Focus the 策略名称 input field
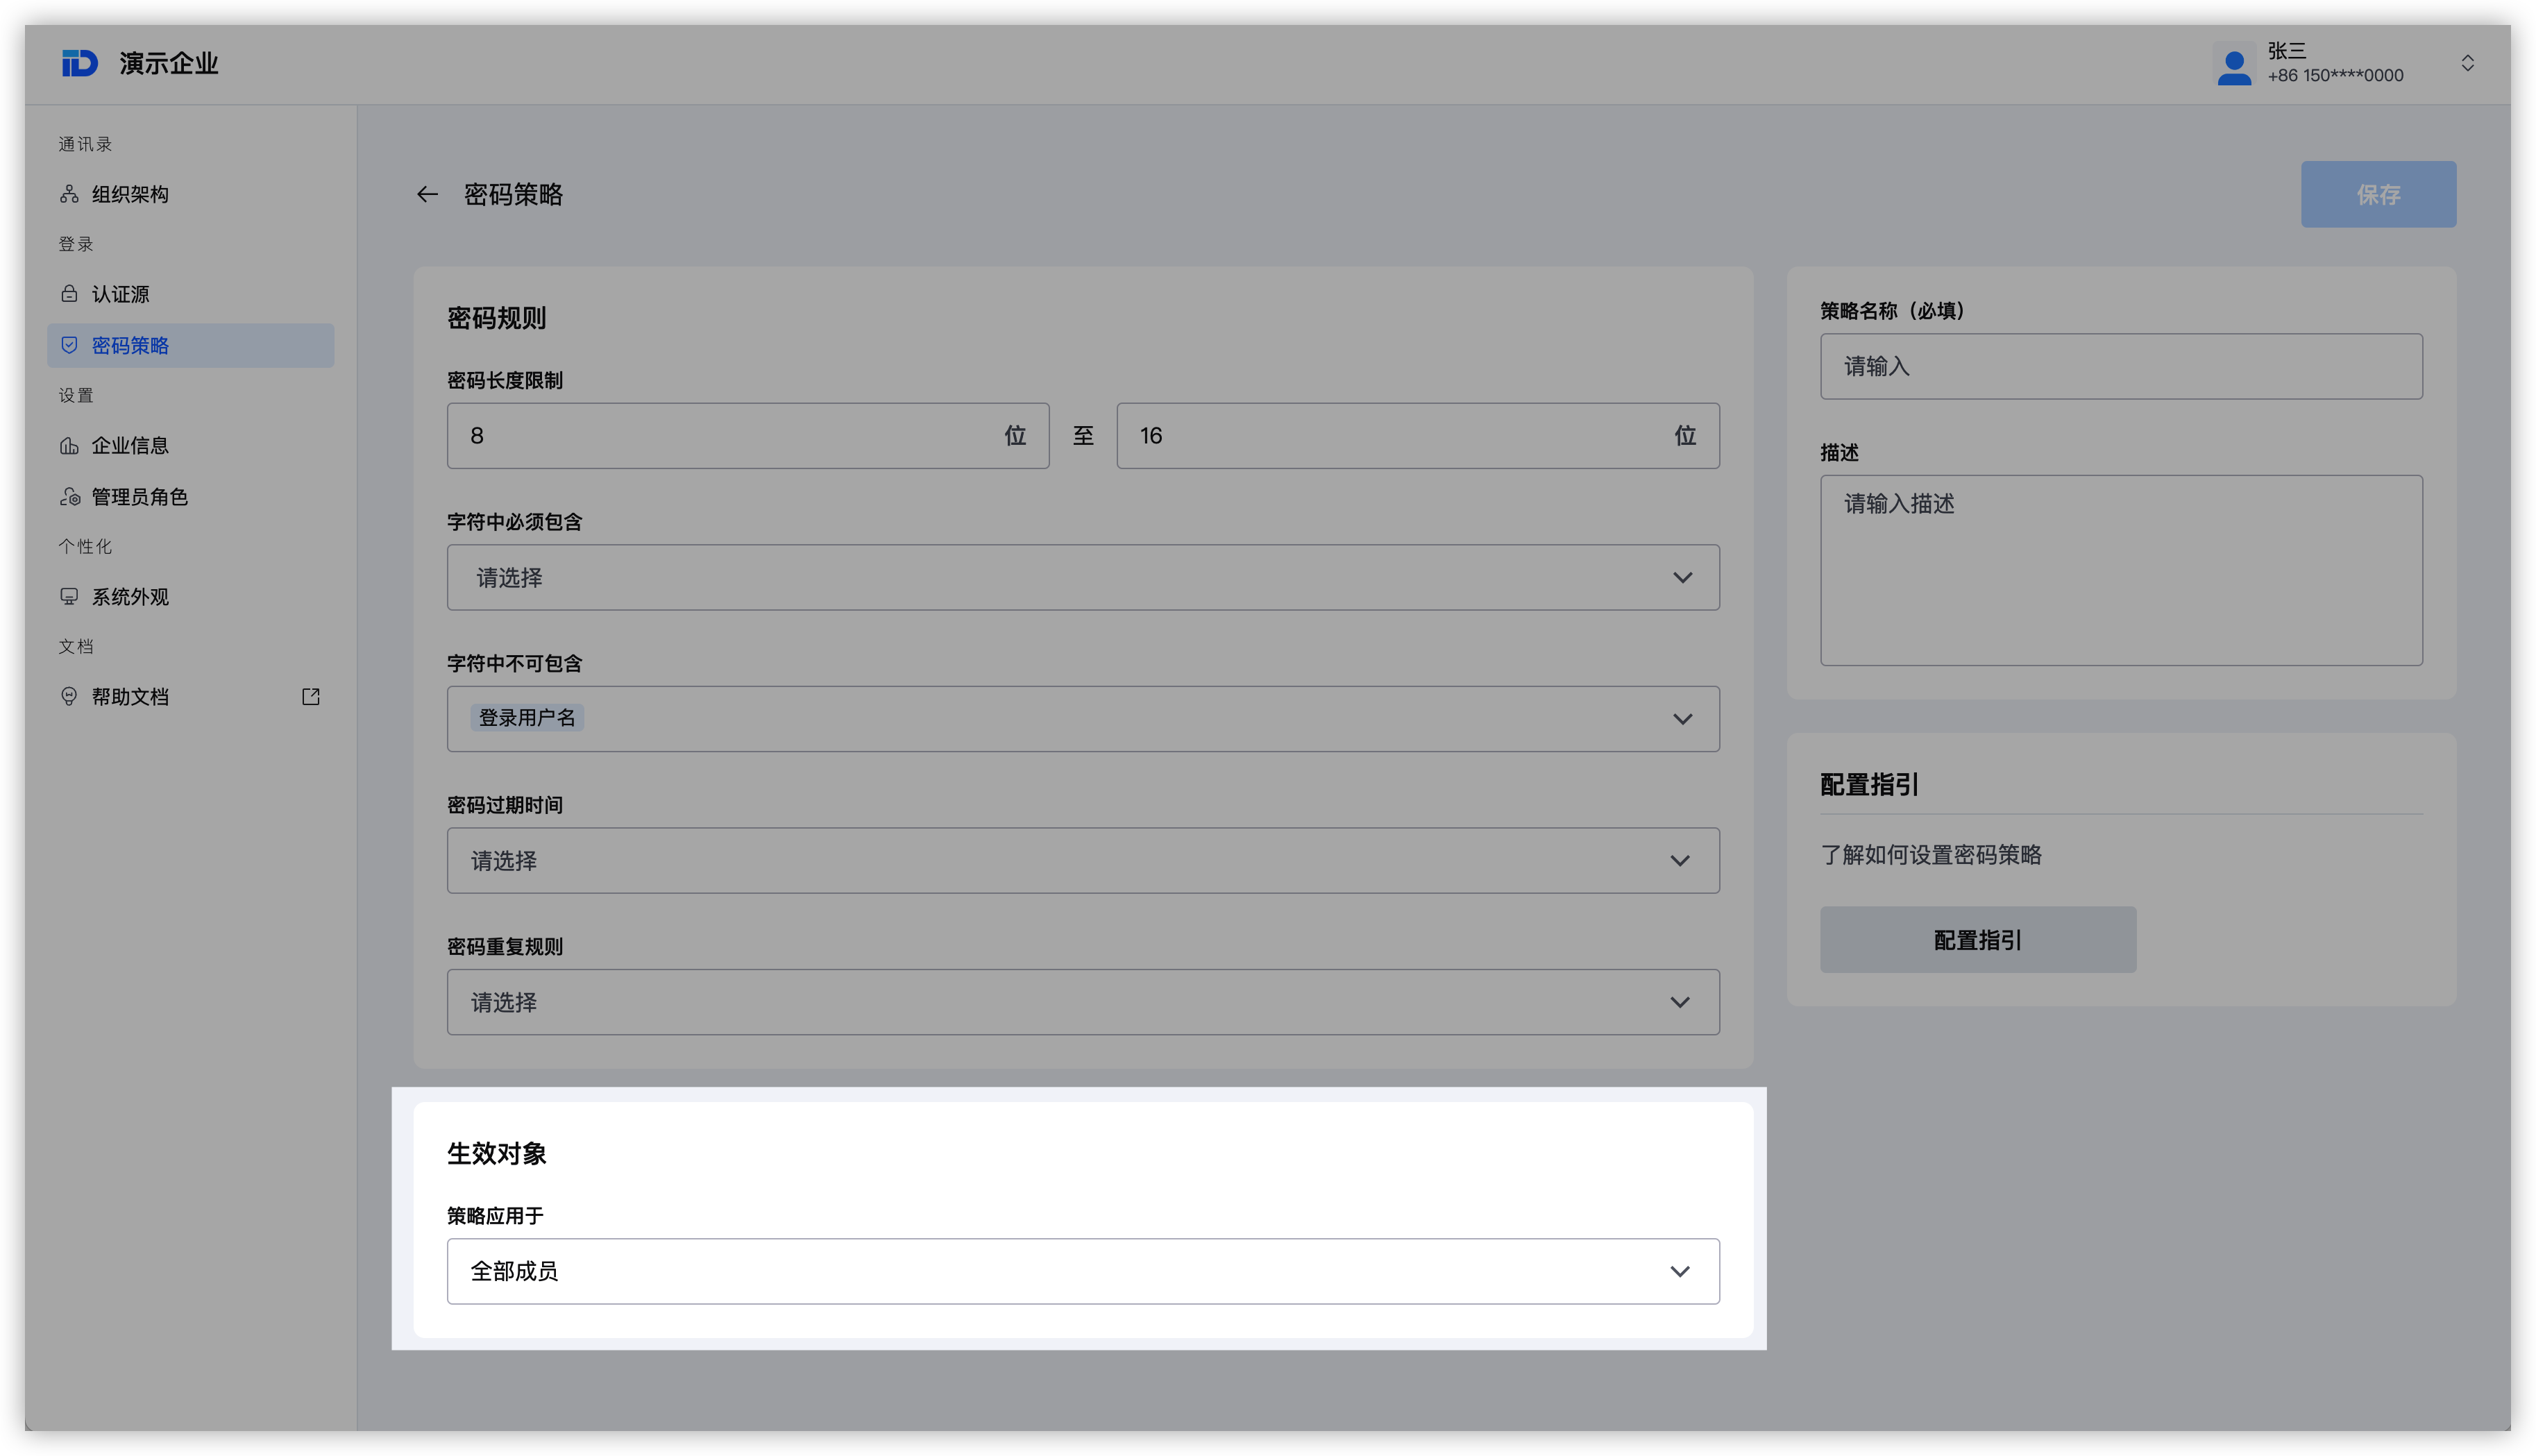The image size is (2536, 1456). [x=2120, y=367]
